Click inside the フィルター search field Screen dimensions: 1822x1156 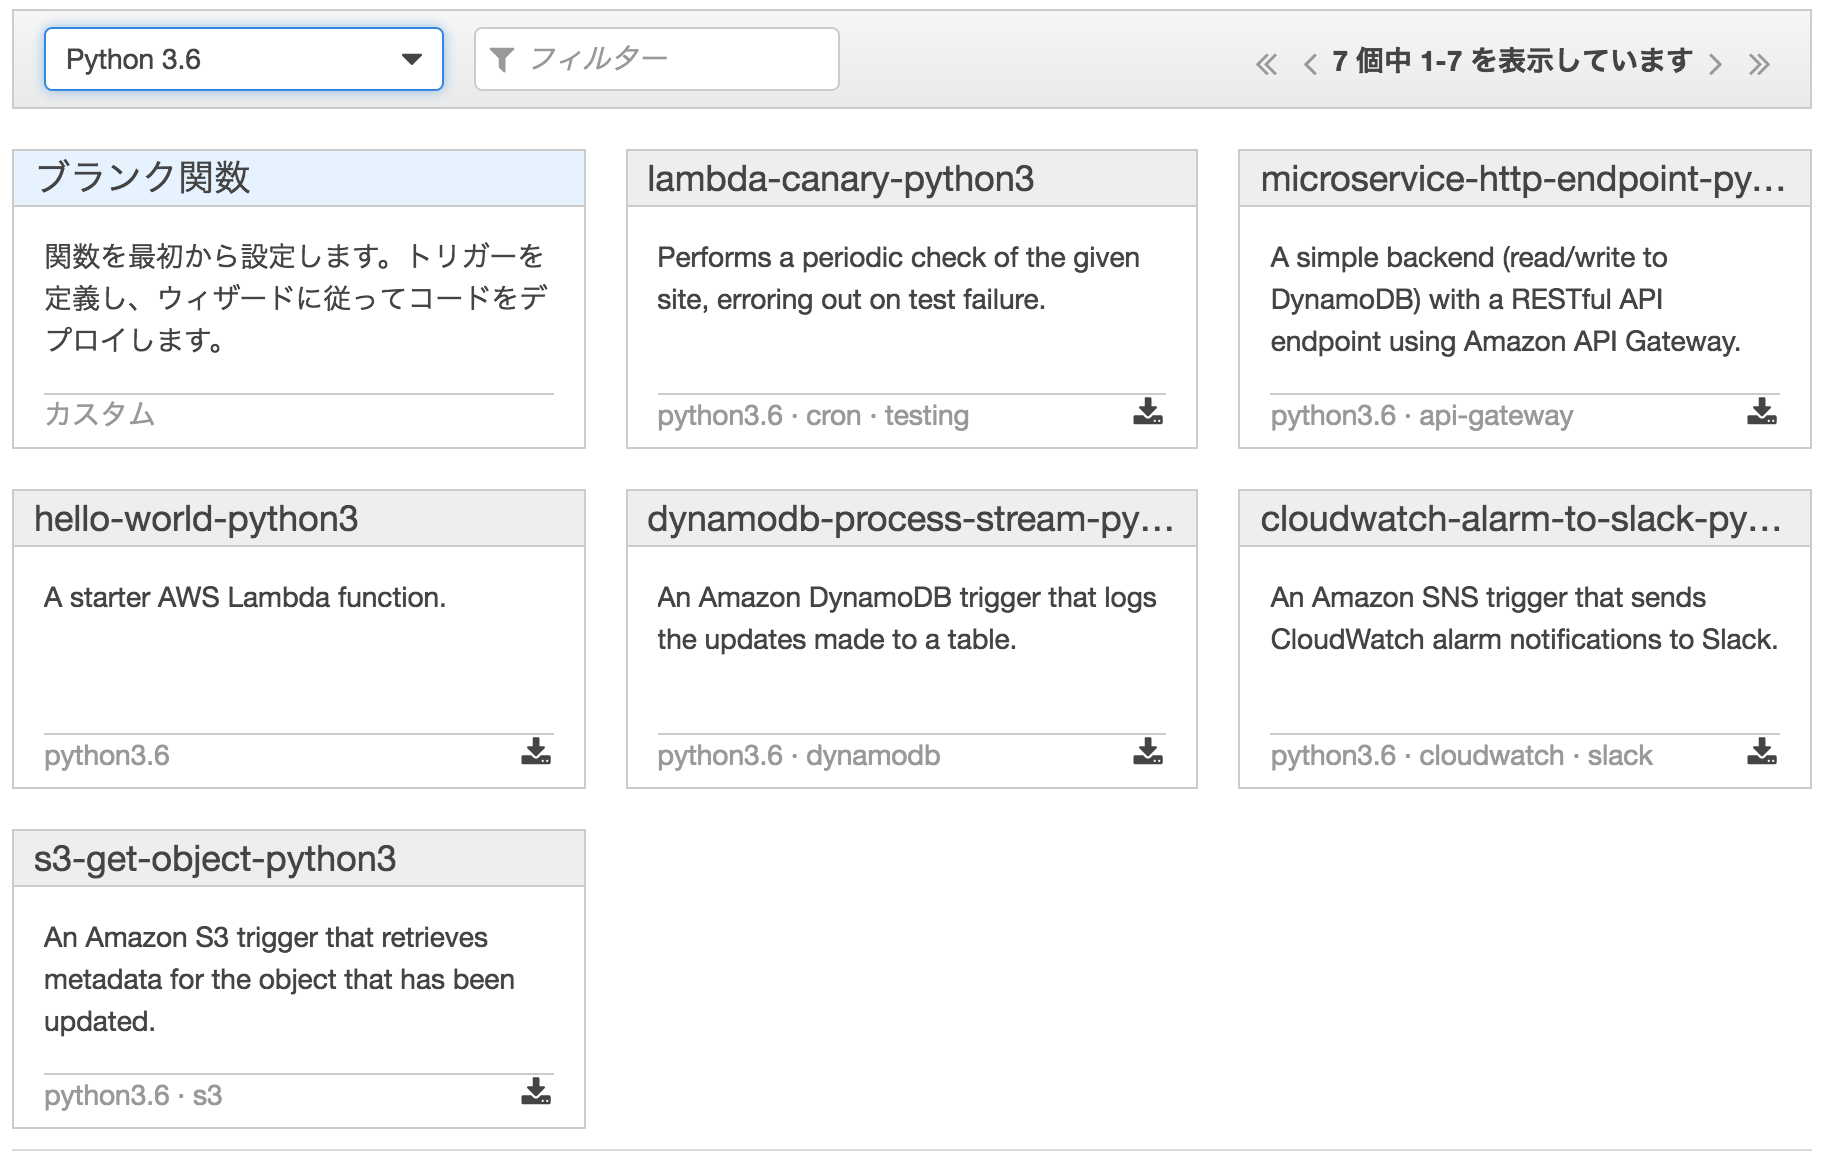tap(660, 58)
